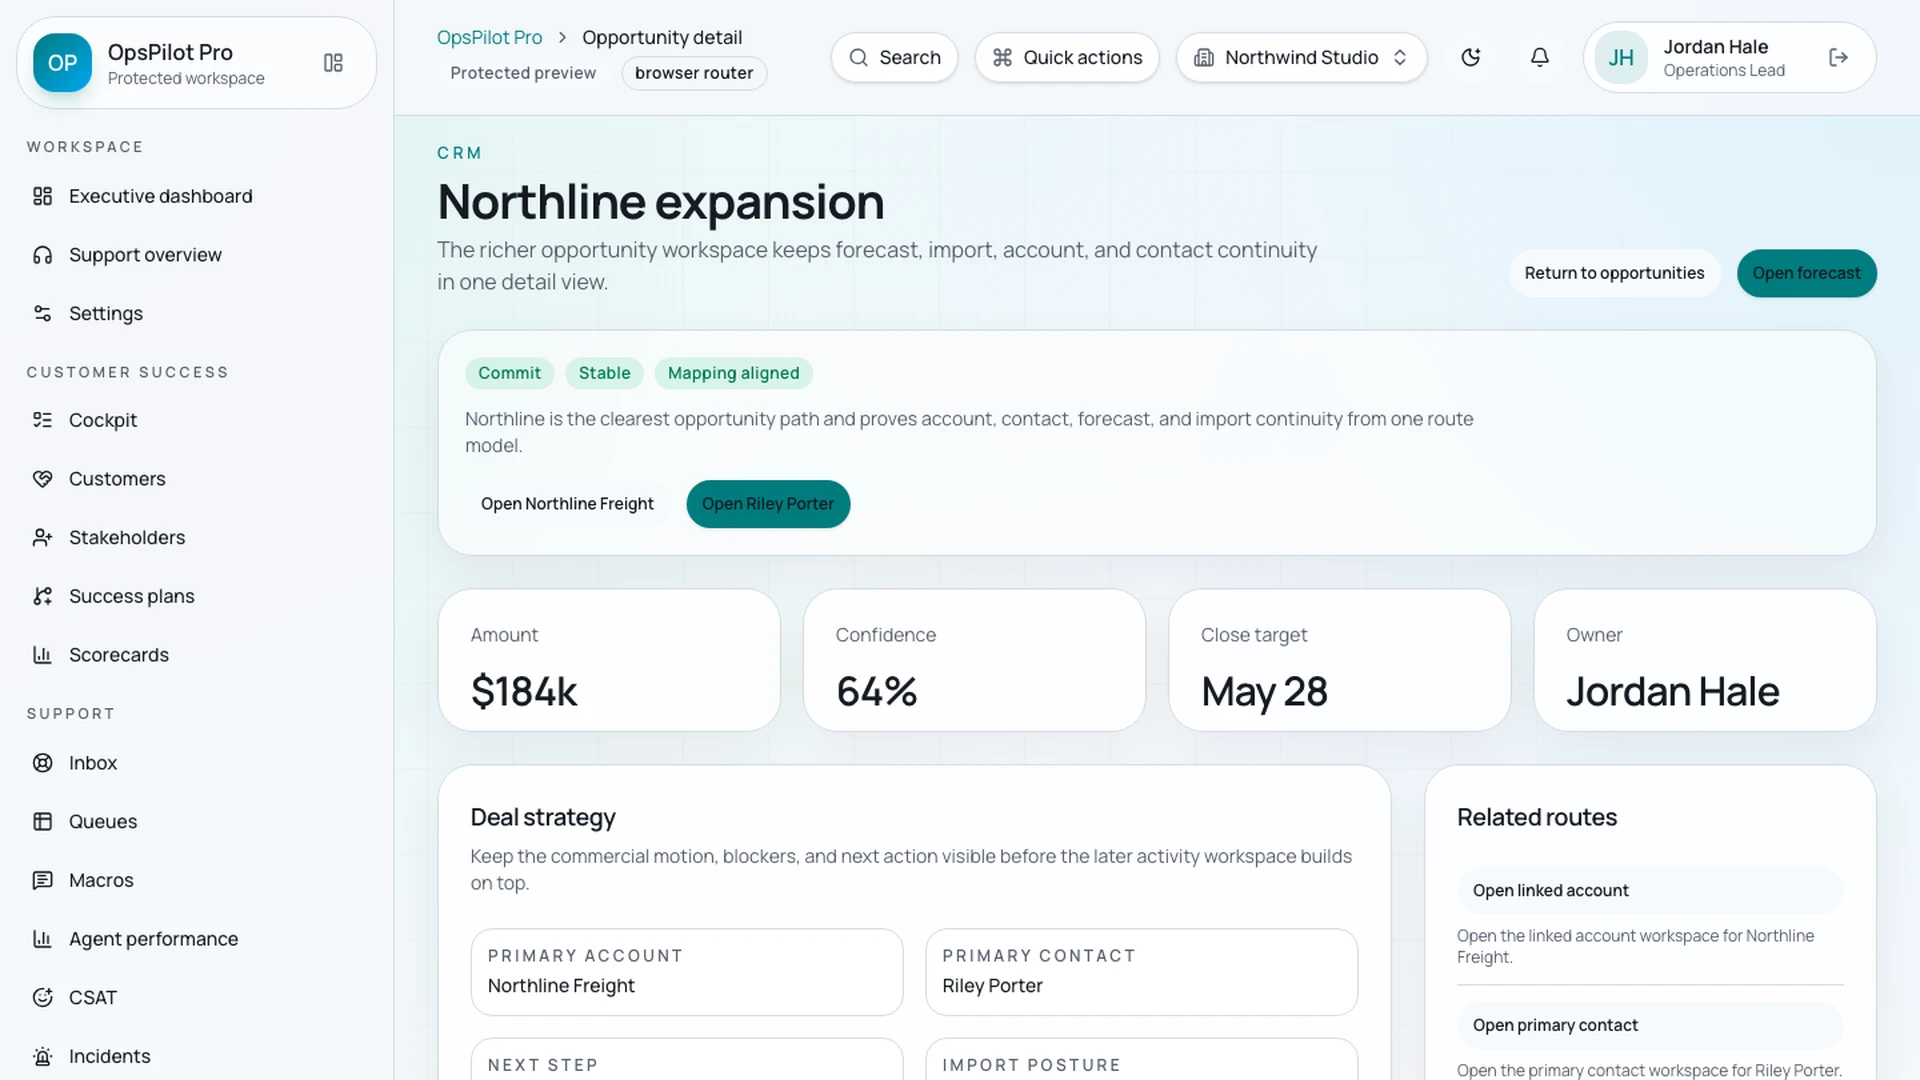This screenshot has width=1920, height=1080.
Task: Click Return to opportunities button
Action: point(1614,273)
